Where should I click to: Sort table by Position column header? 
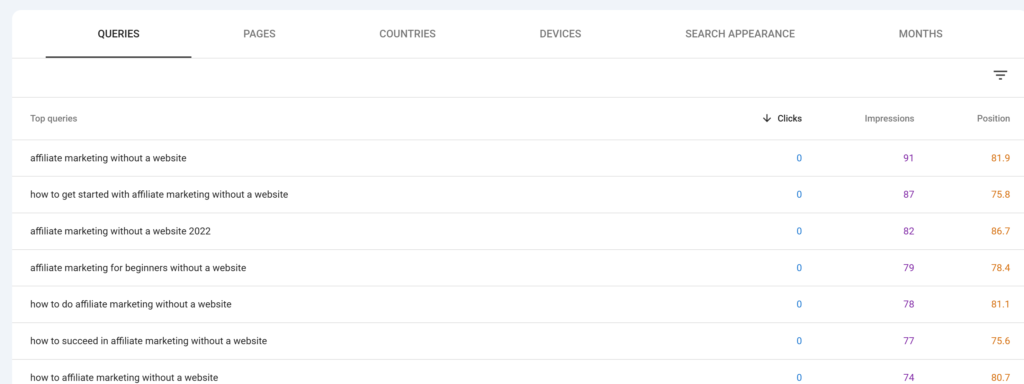click(x=993, y=118)
